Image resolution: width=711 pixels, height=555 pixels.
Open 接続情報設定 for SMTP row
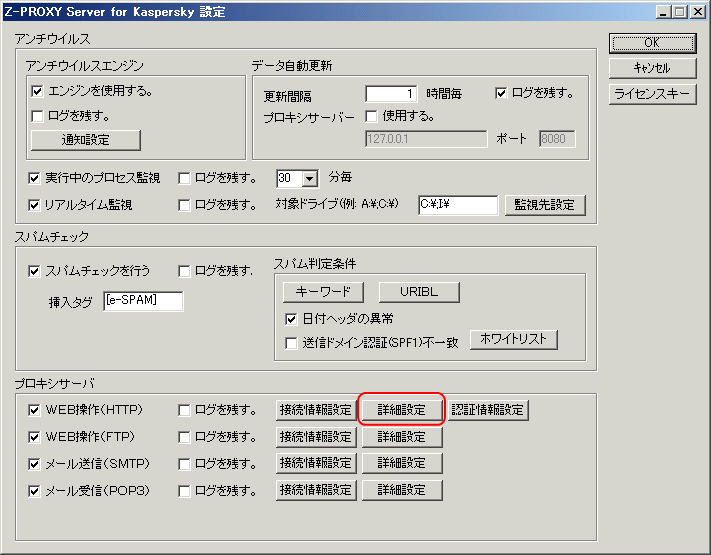coord(316,463)
